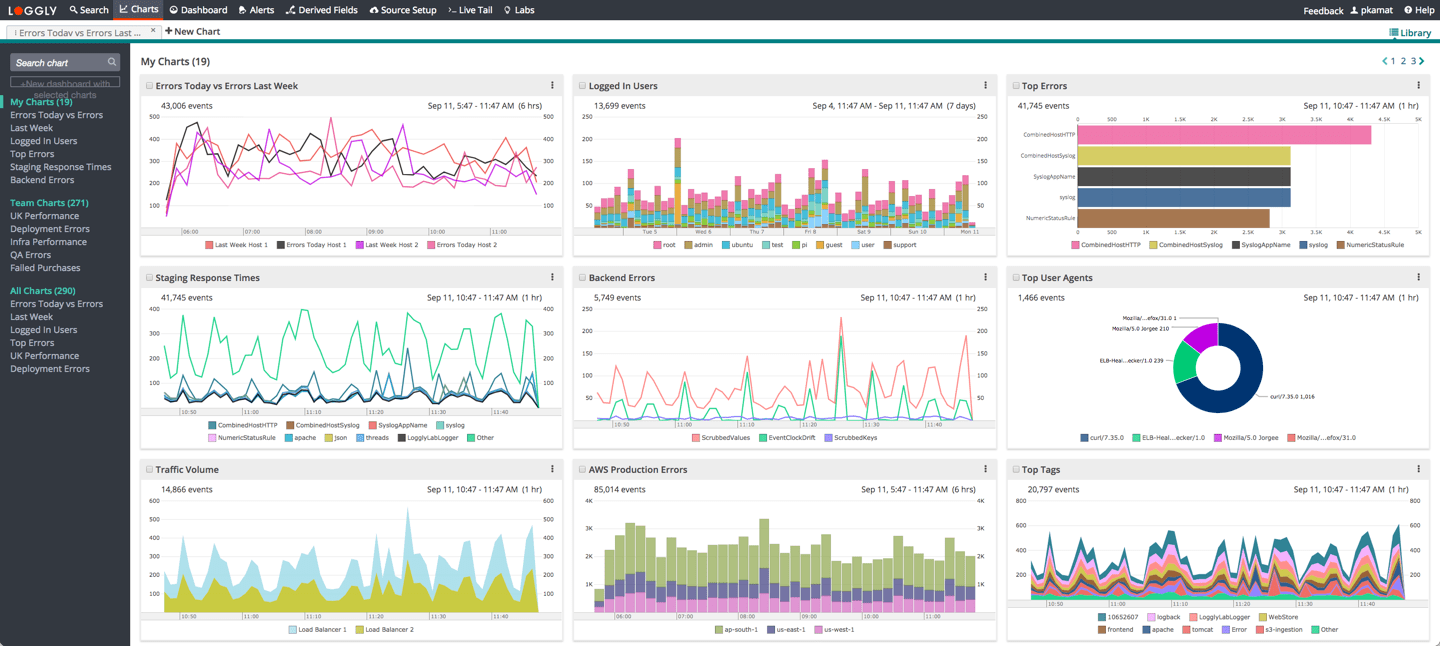Click the search magnifier in the chart search box
Screen dimensions: 1440x646
(111, 61)
